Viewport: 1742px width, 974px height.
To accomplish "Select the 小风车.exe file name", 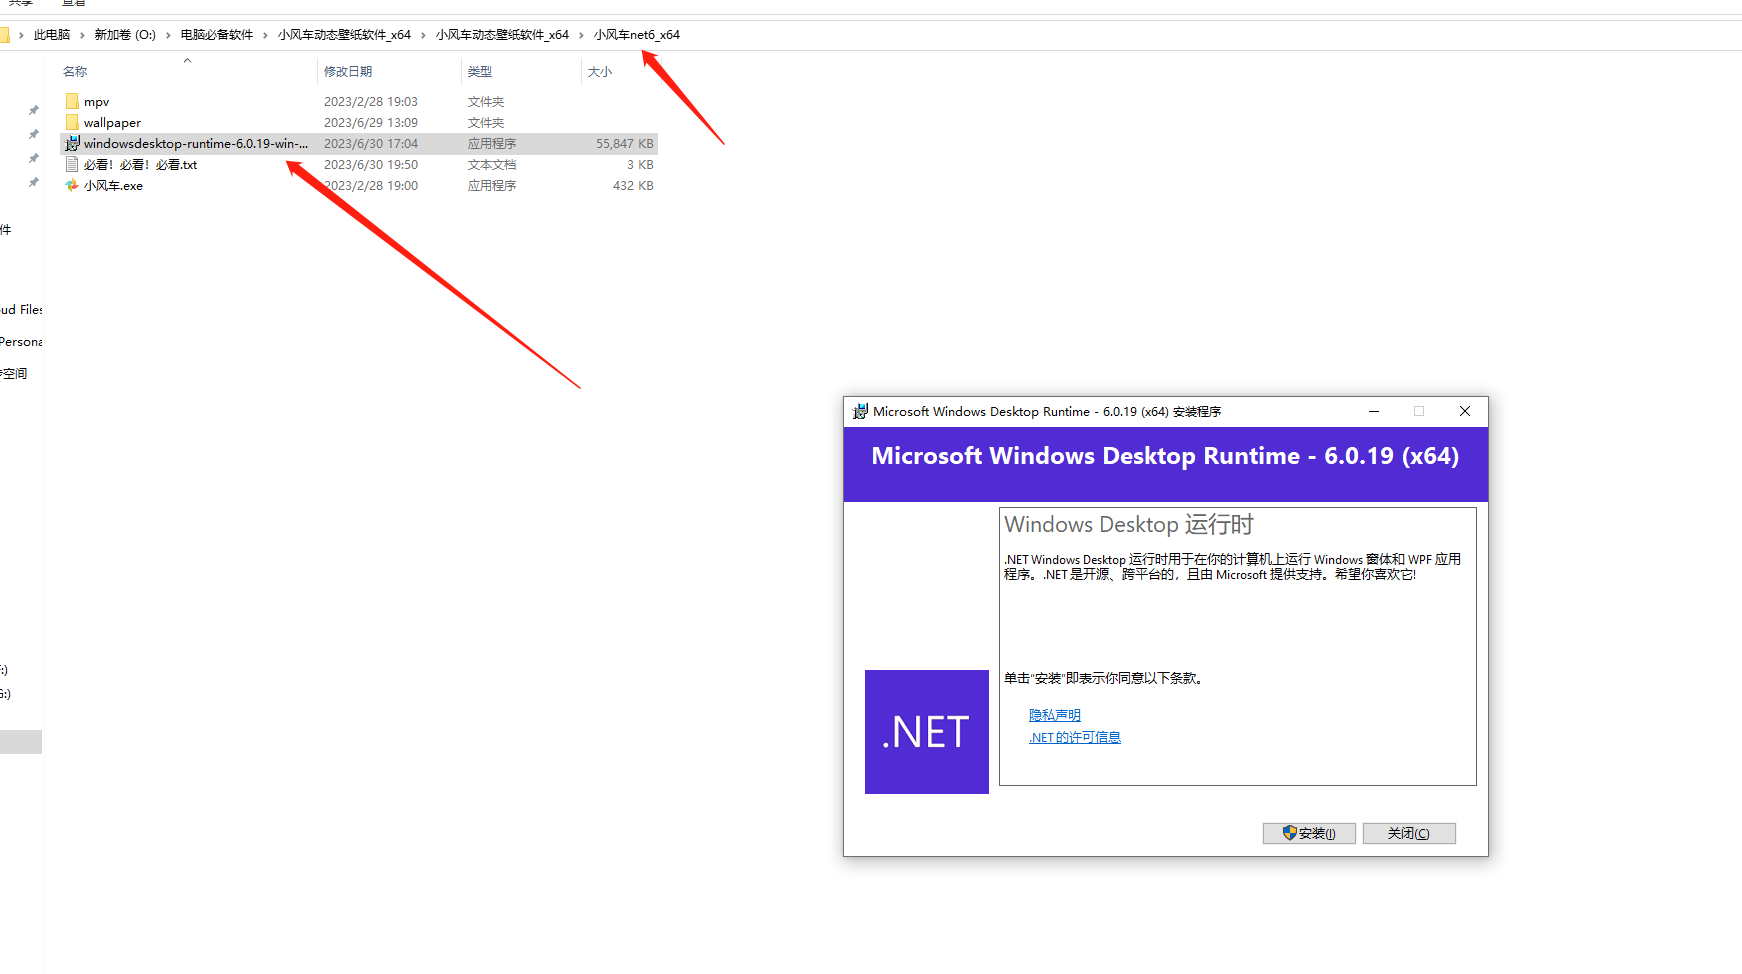I will (113, 186).
